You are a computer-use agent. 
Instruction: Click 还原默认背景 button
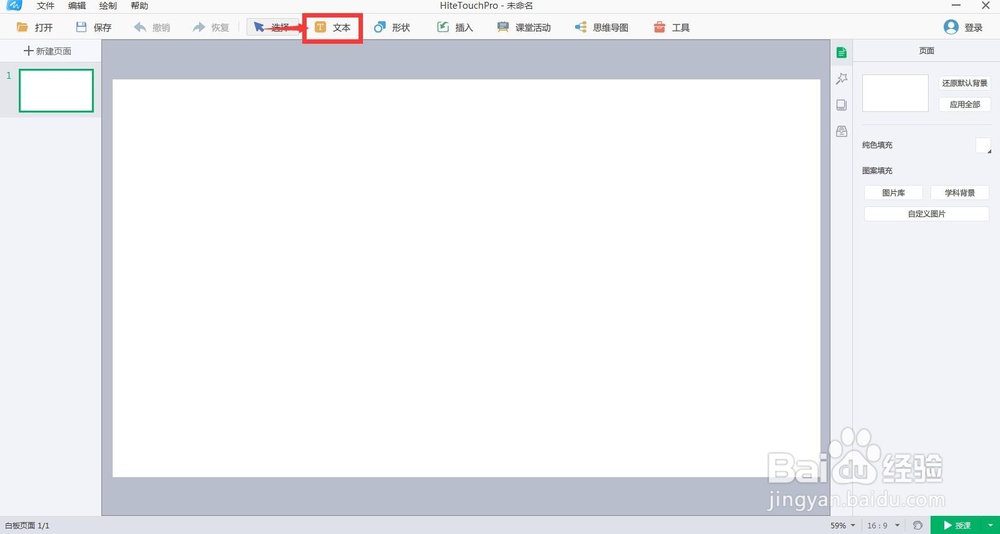coord(965,84)
